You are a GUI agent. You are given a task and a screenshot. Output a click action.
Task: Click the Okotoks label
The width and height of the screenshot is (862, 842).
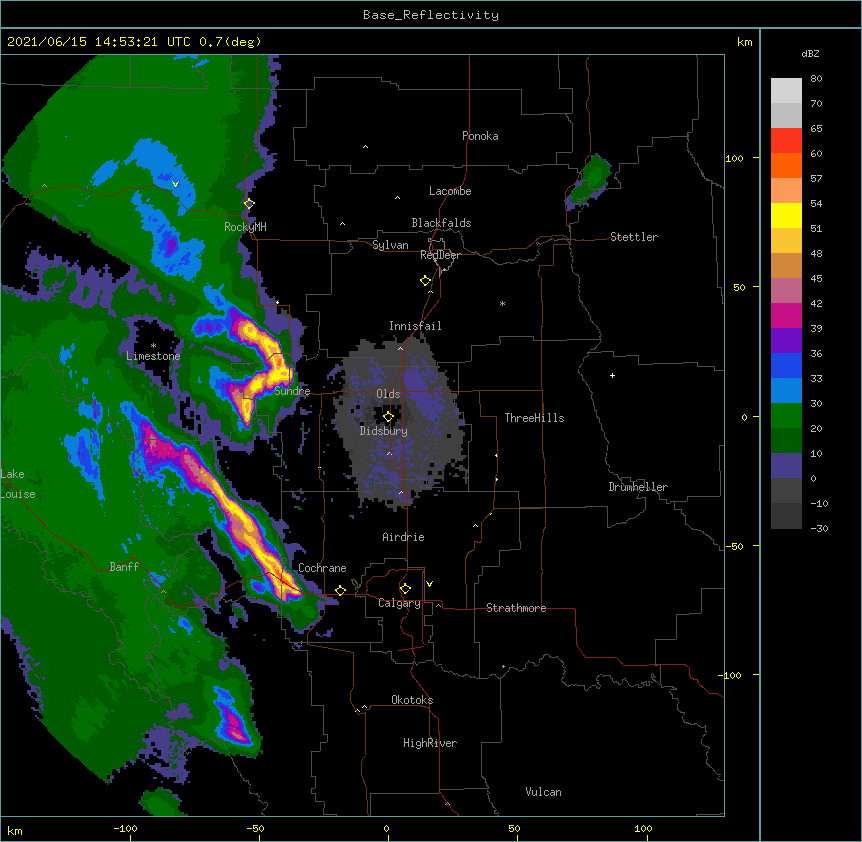(x=412, y=700)
